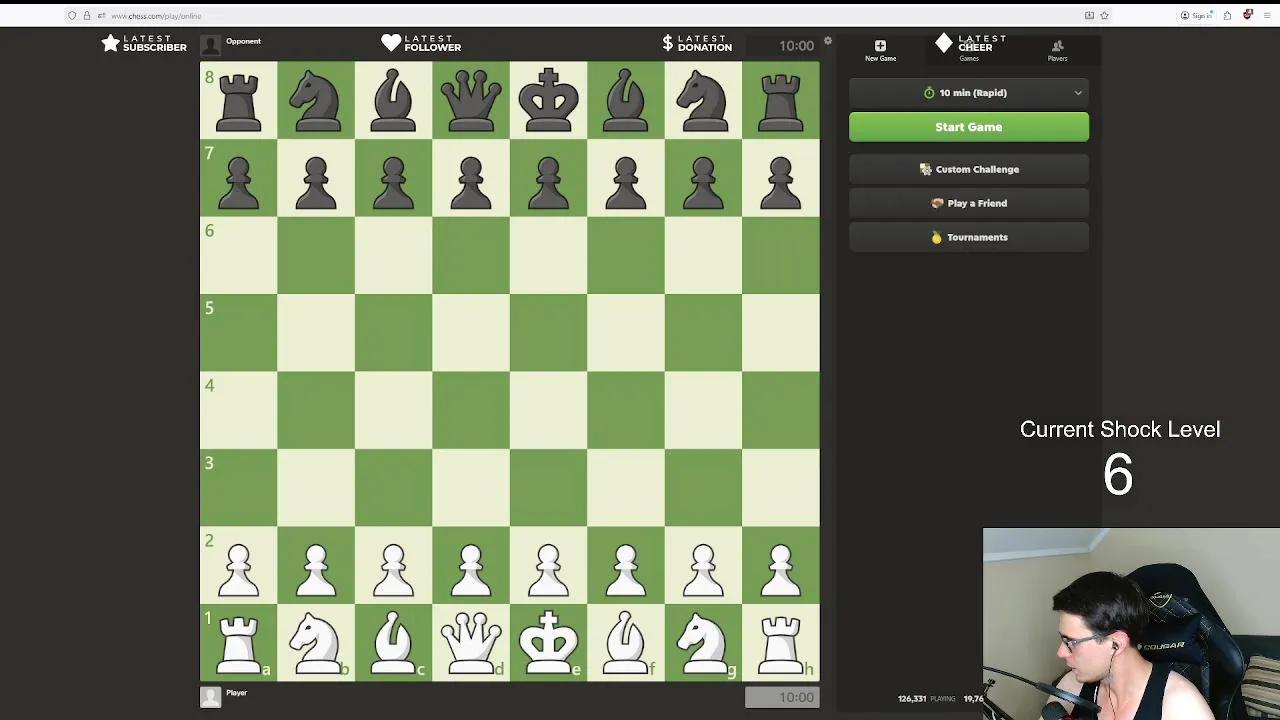Image resolution: width=1280 pixels, height=720 pixels.
Task: Open the red extension icon in toolbar
Action: (1247, 15)
